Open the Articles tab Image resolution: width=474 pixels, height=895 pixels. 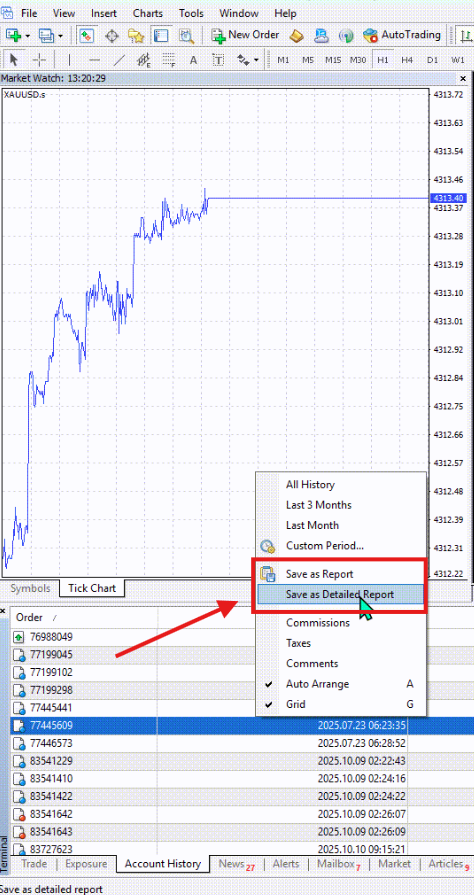coord(448,864)
